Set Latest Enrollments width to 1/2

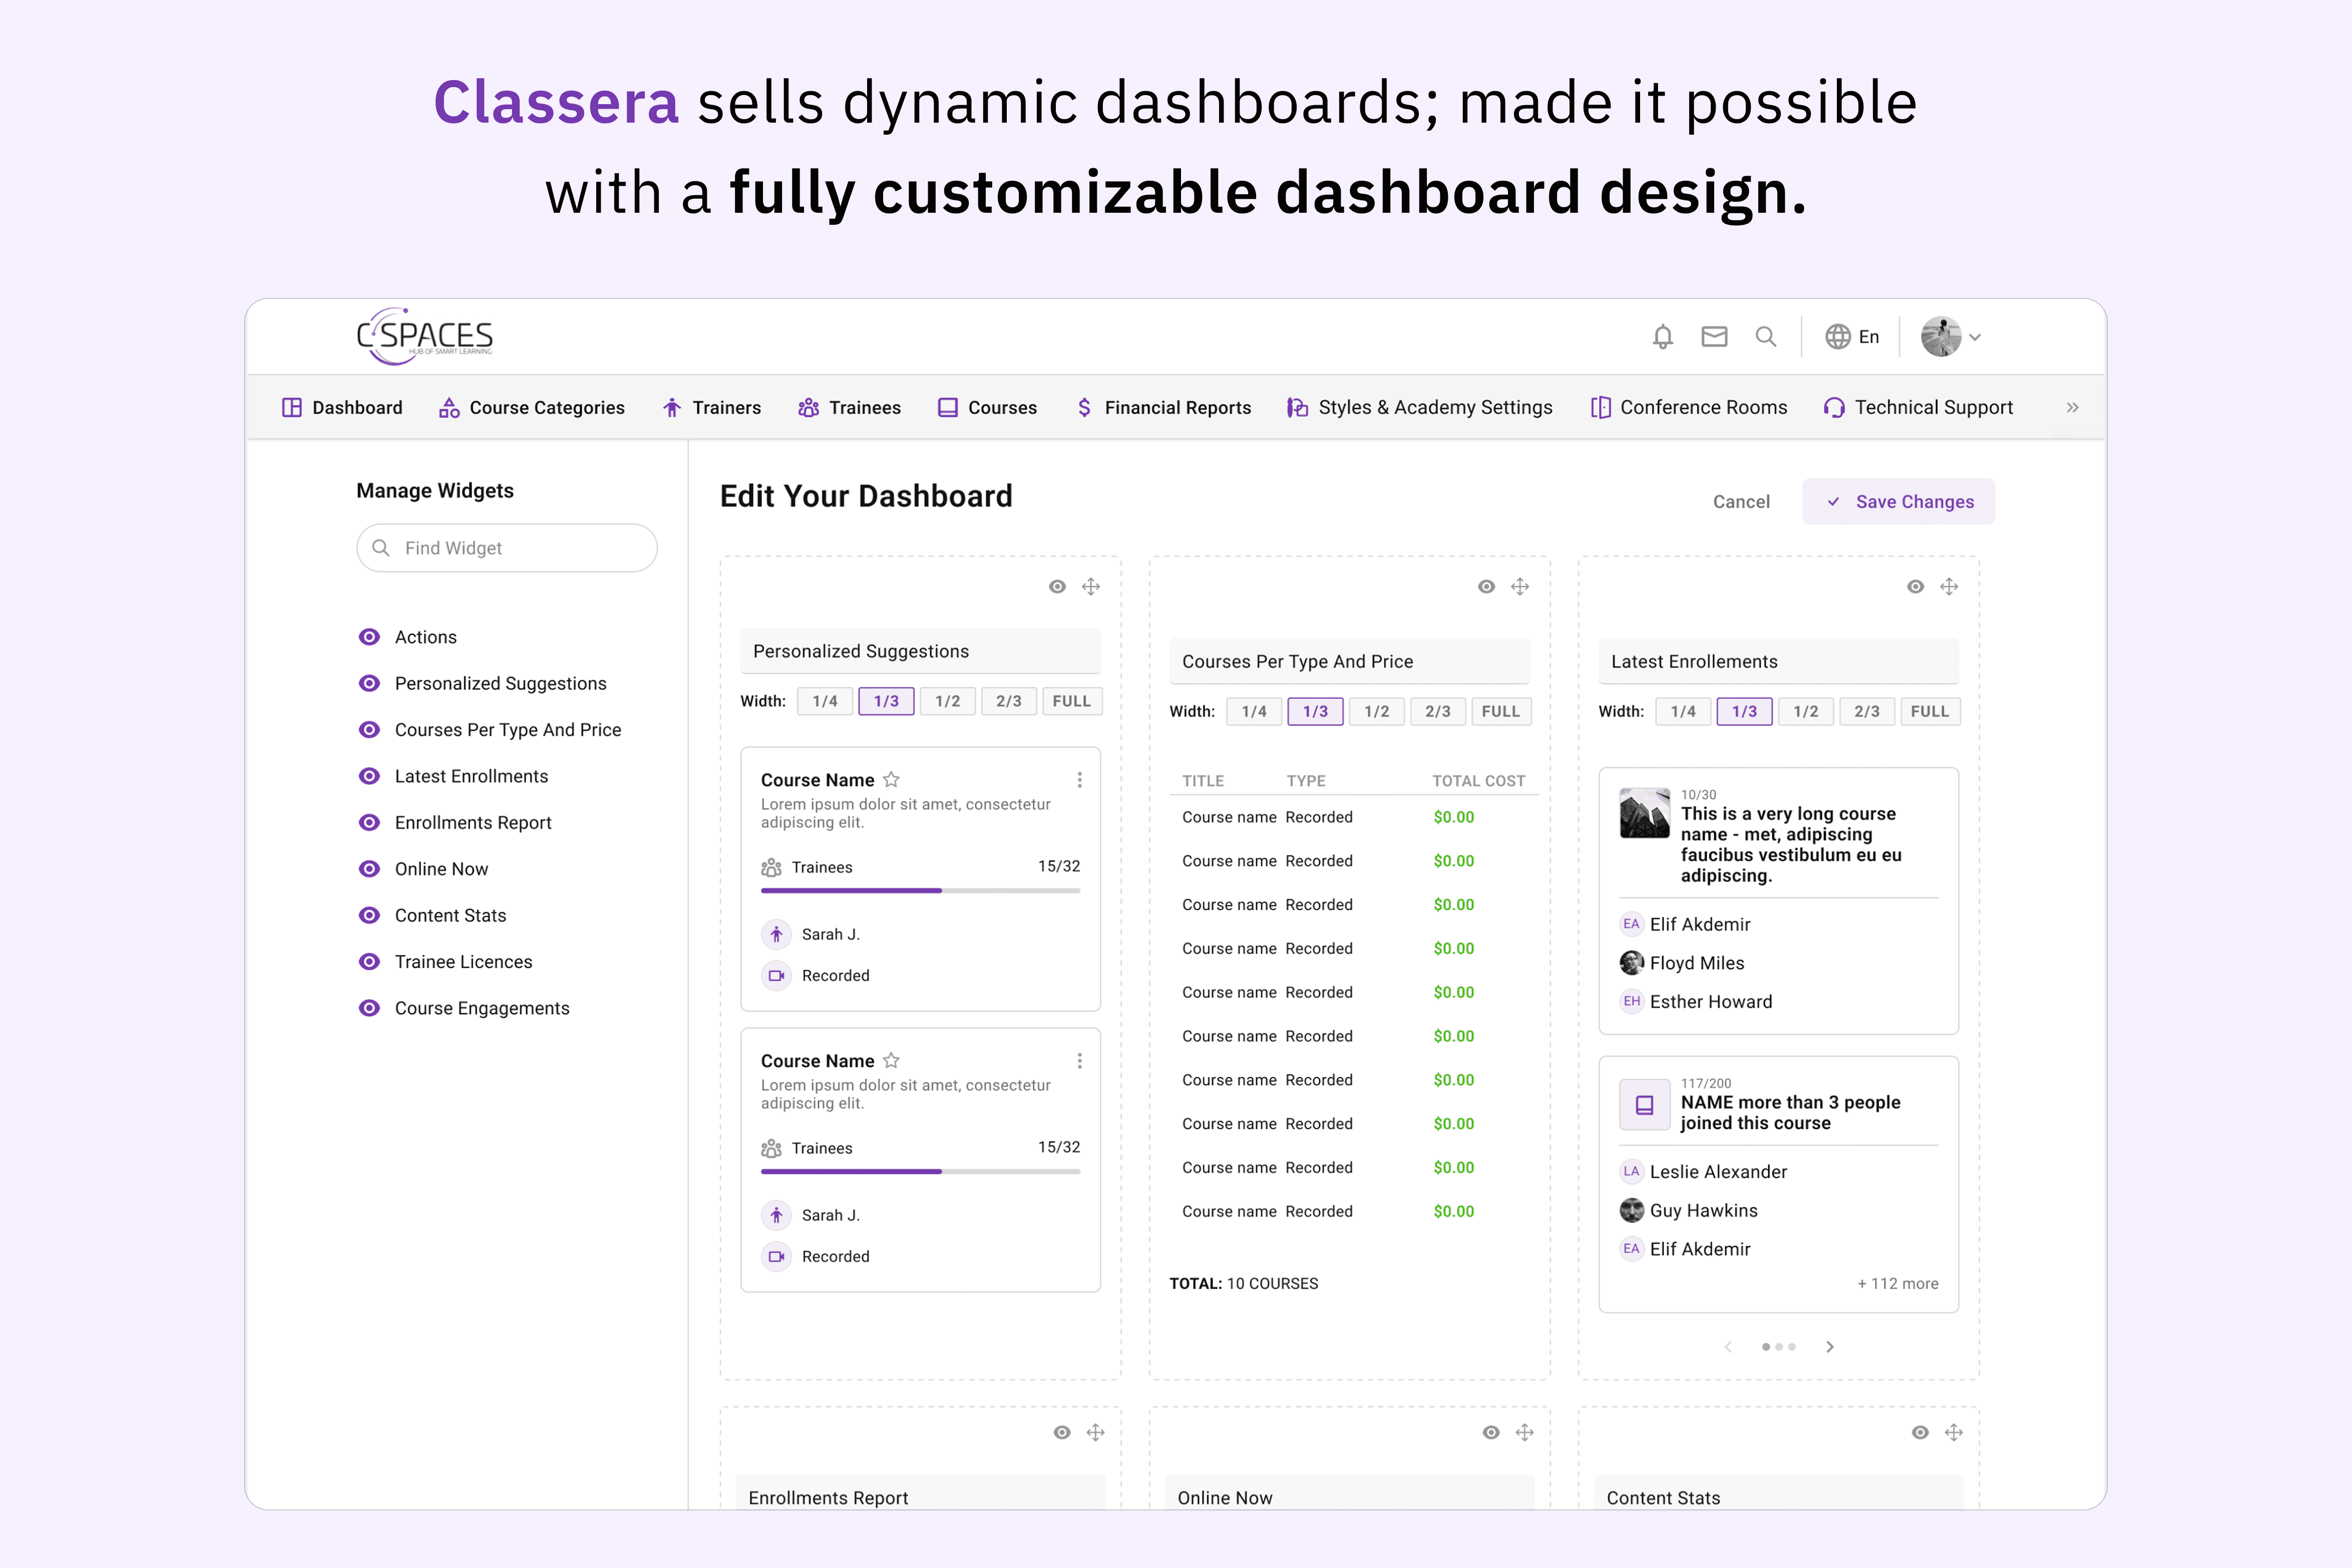1805,712
